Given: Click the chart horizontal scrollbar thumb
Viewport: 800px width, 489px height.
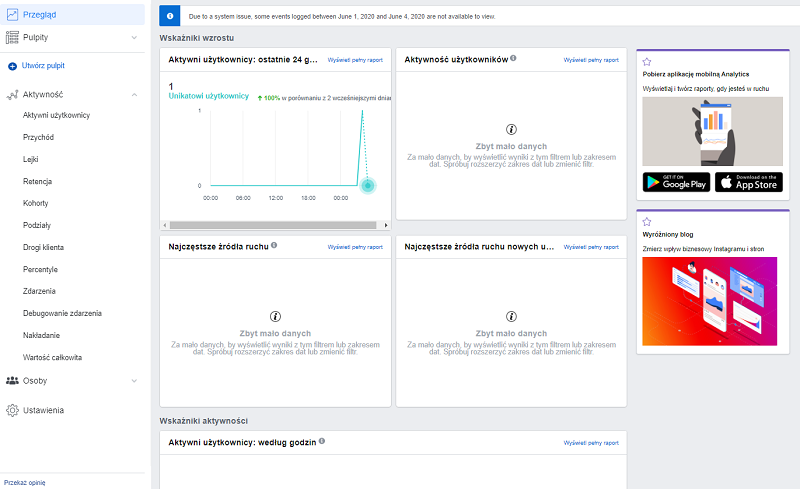Looking at the screenshot, I should (273, 225).
